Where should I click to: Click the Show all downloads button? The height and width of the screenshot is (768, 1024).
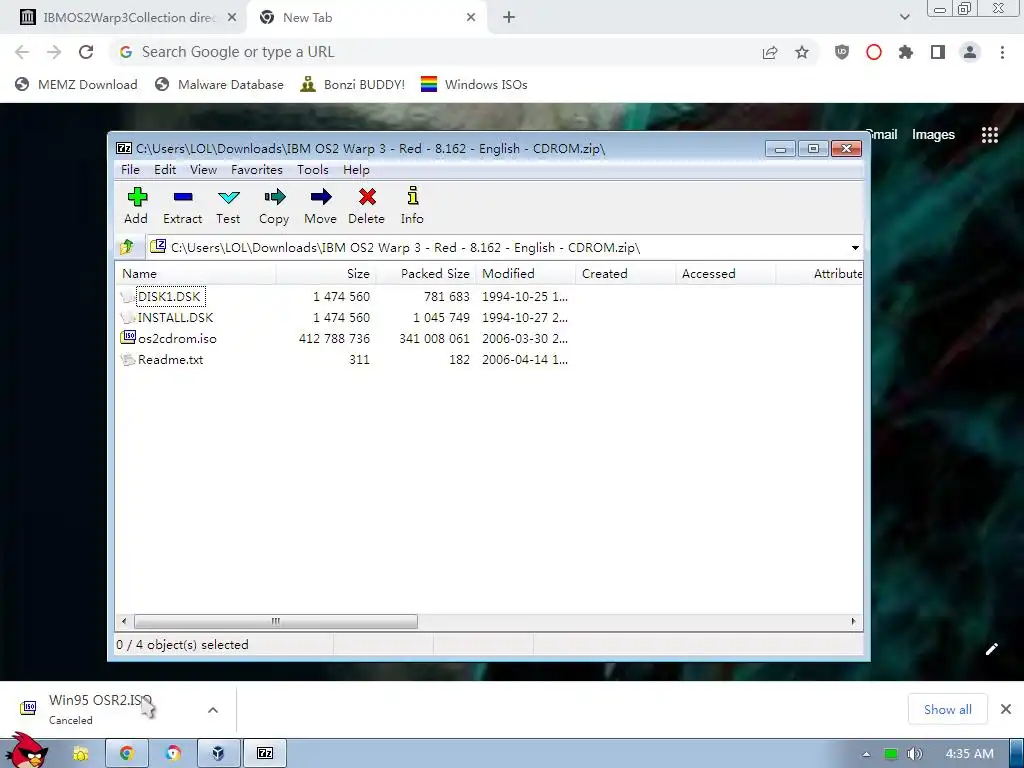[x=947, y=709]
